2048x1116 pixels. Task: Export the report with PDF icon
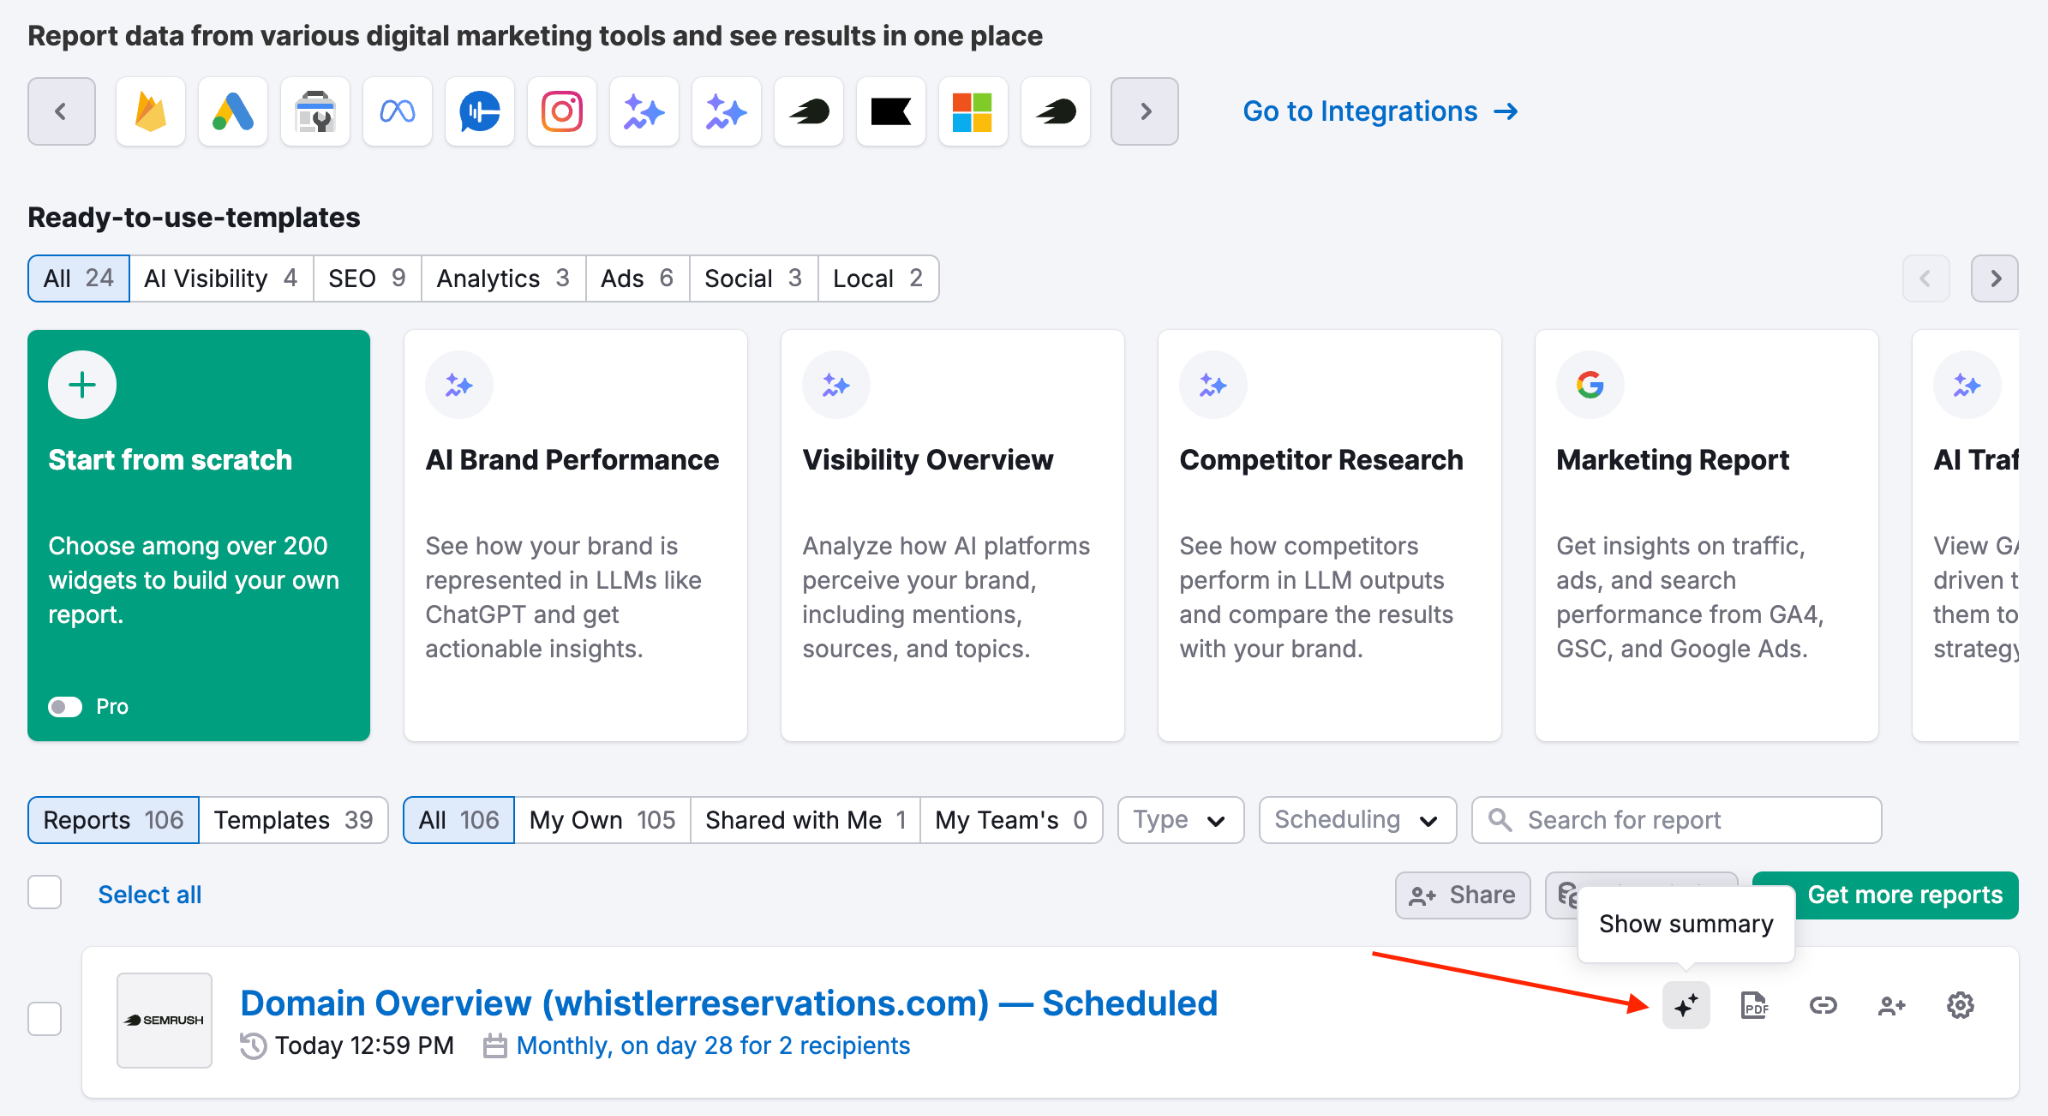click(1754, 1005)
